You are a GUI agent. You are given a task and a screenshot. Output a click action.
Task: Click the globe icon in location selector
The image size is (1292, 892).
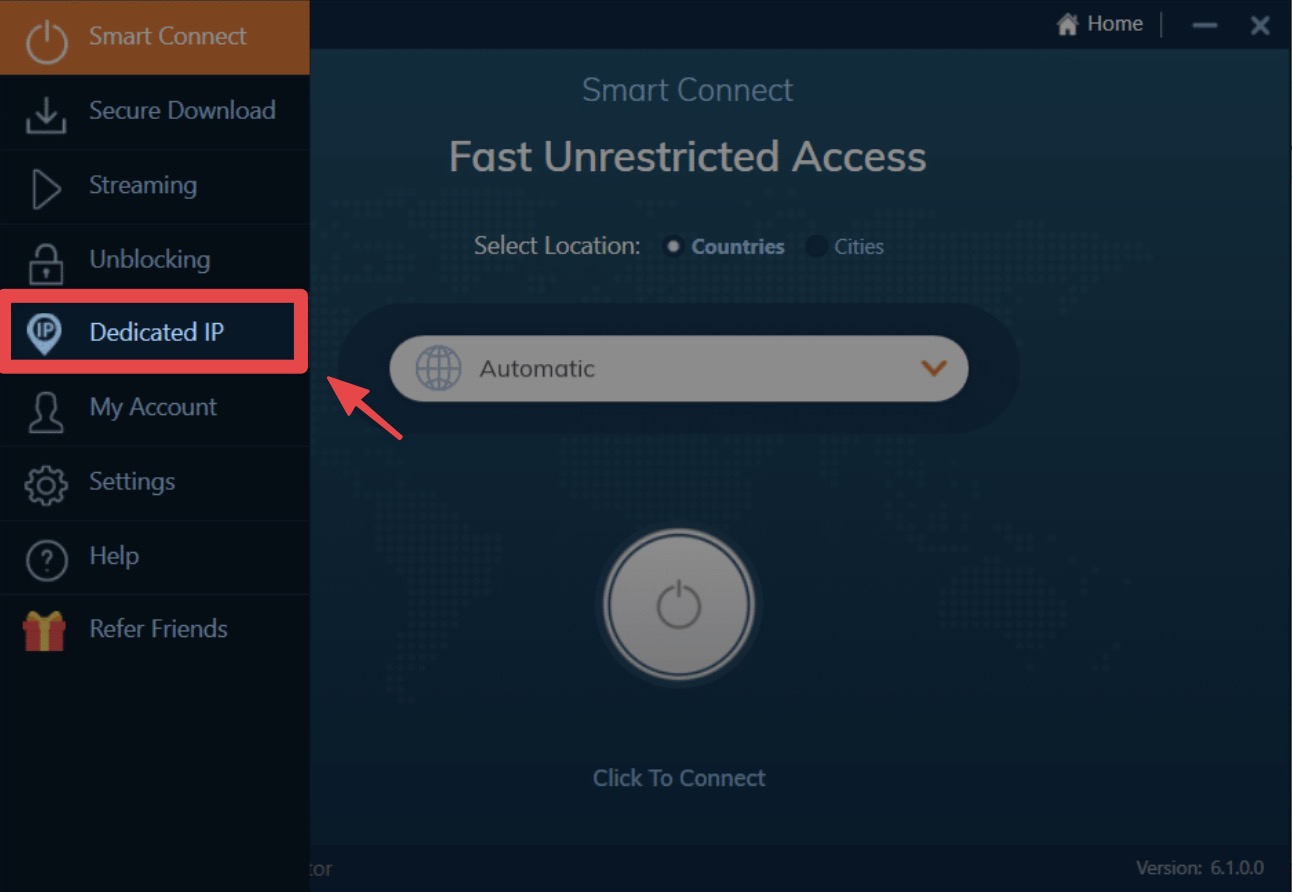[x=438, y=369]
